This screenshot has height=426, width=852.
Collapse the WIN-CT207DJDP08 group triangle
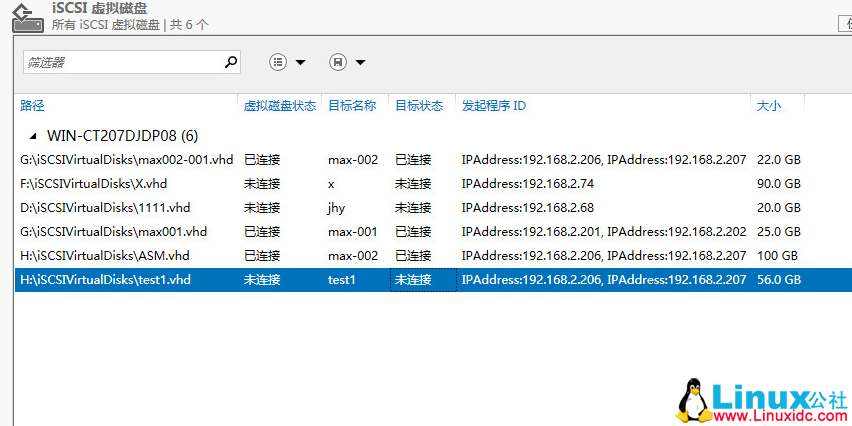pyautogui.click(x=34, y=136)
